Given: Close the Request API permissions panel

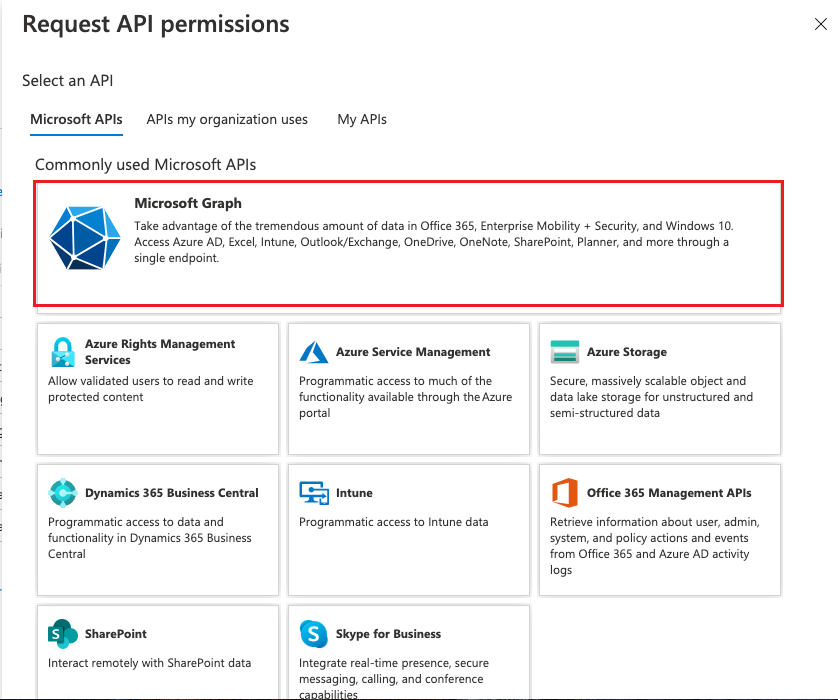Looking at the screenshot, I should [820, 25].
